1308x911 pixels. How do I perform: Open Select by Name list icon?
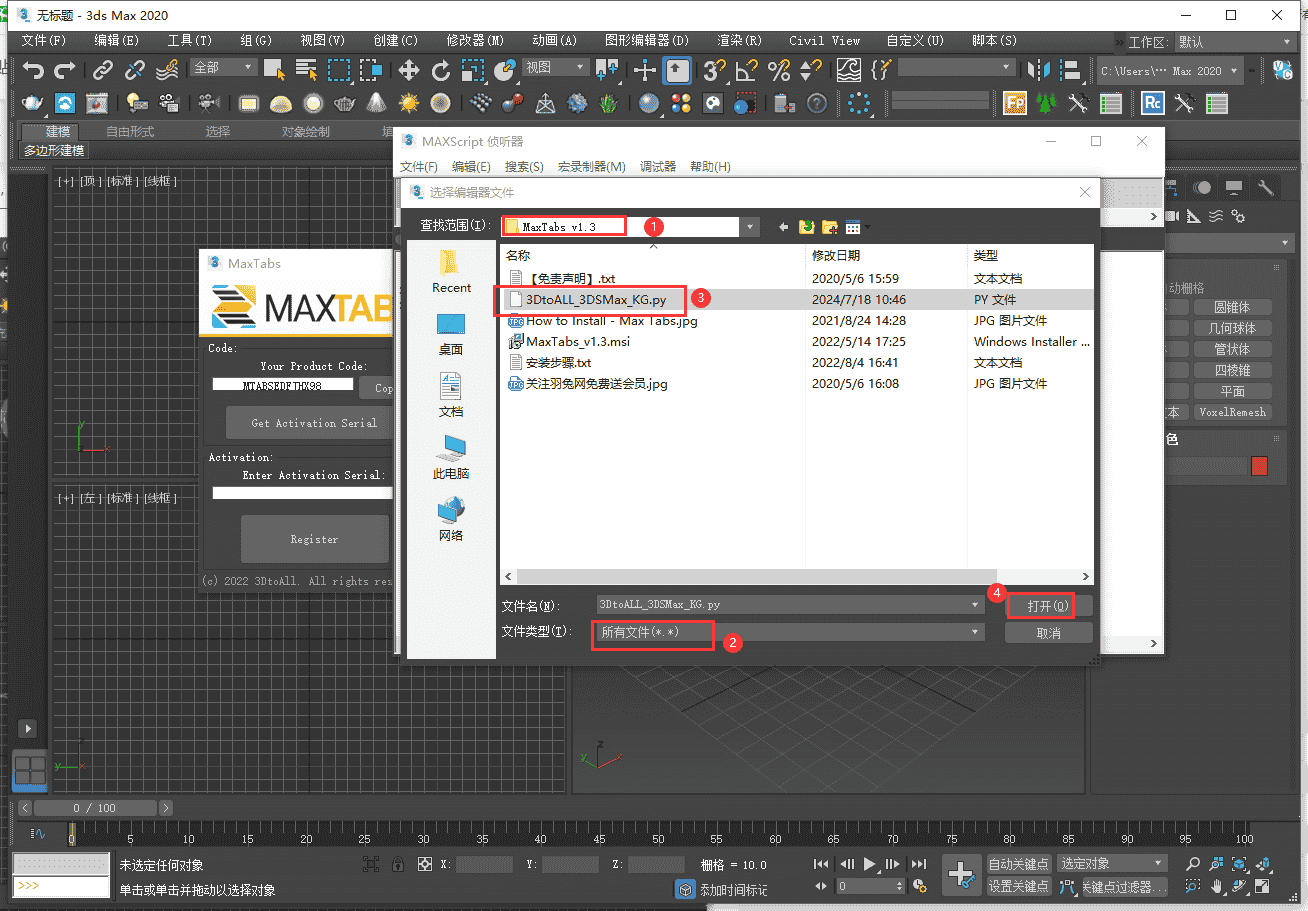click(306, 70)
